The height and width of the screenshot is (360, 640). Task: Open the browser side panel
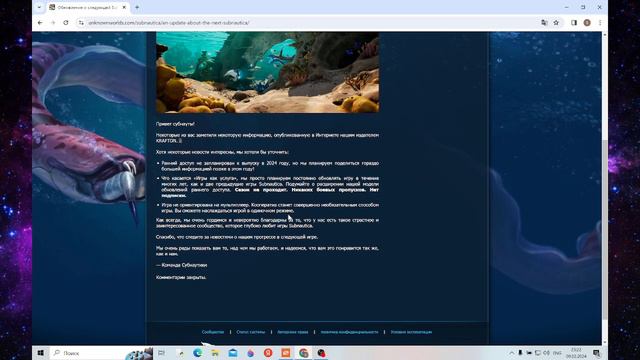pyautogui.click(x=574, y=23)
